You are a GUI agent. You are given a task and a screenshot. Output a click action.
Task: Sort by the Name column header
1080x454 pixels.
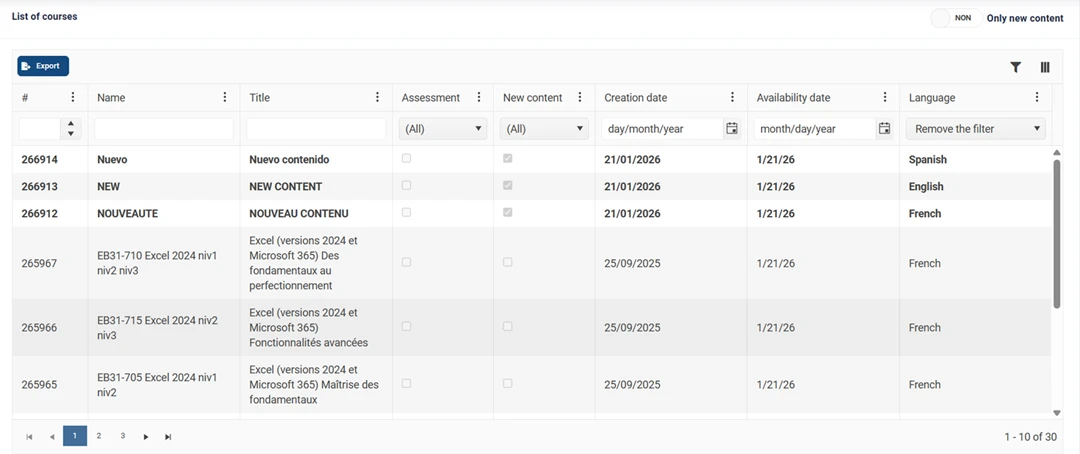[112, 98]
